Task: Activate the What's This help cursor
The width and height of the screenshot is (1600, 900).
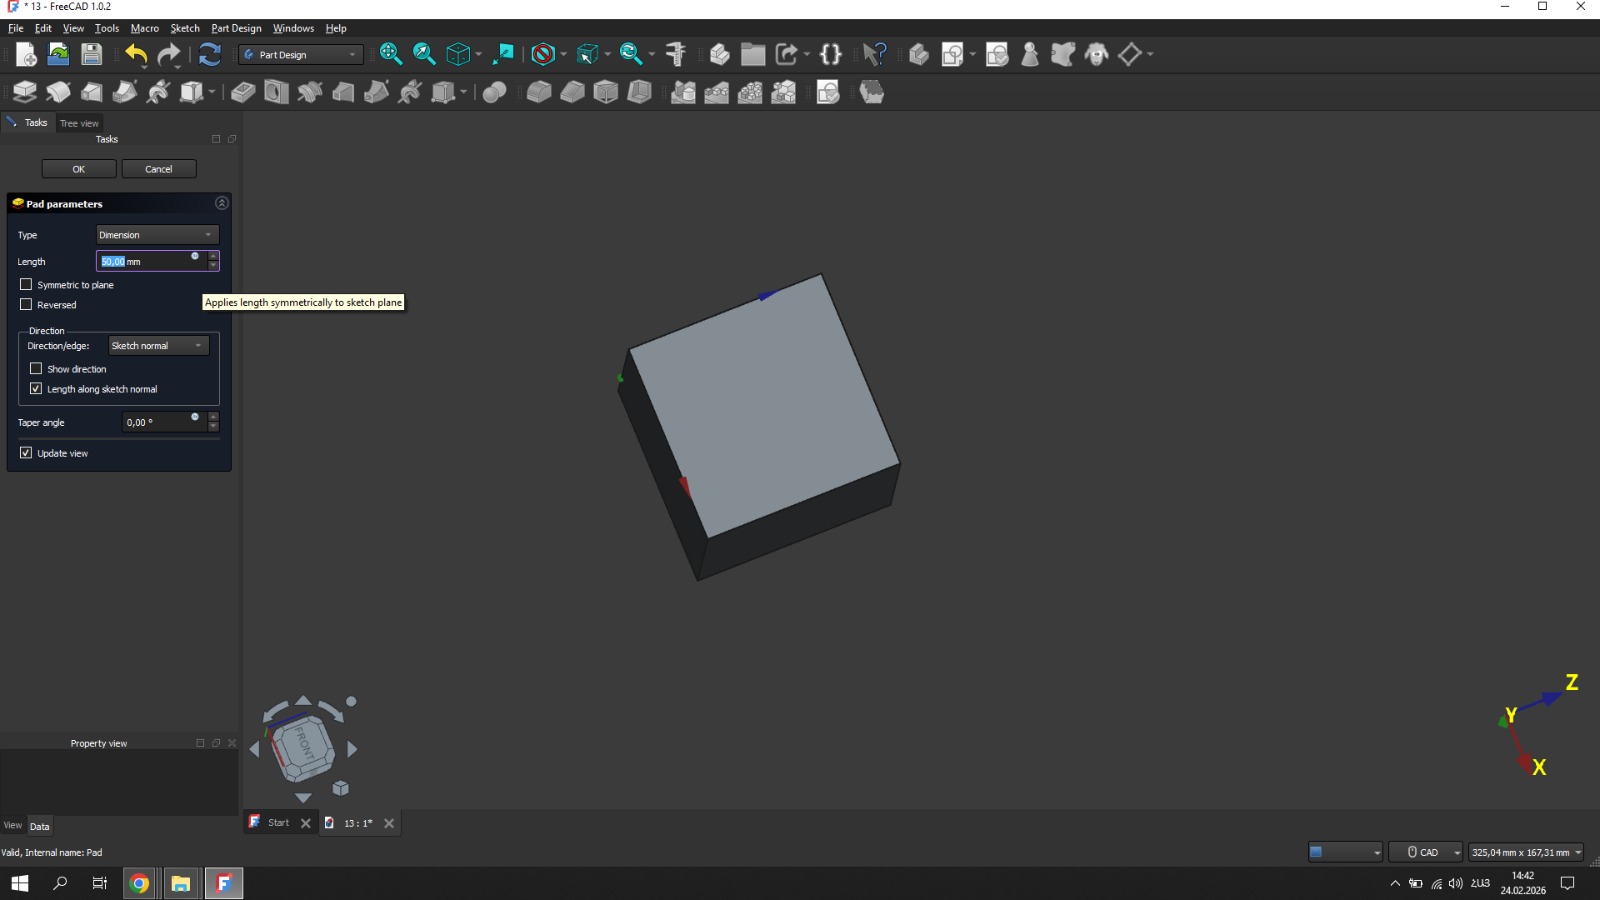Action: click(875, 54)
